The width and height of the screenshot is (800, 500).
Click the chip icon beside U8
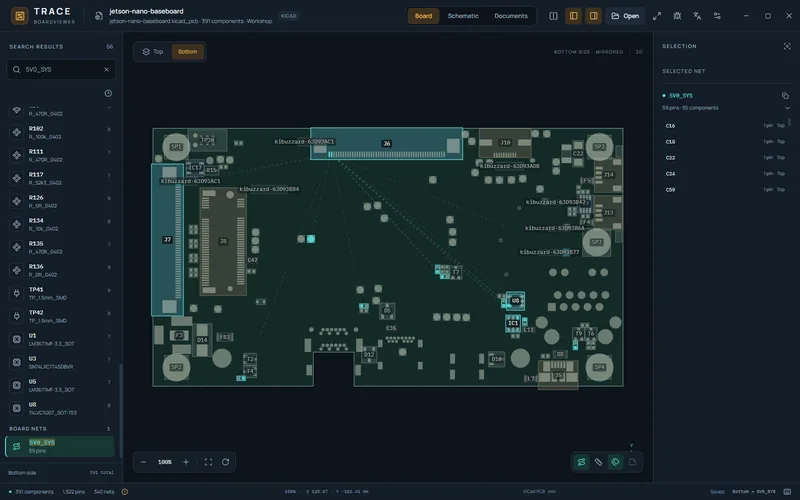(17, 408)
